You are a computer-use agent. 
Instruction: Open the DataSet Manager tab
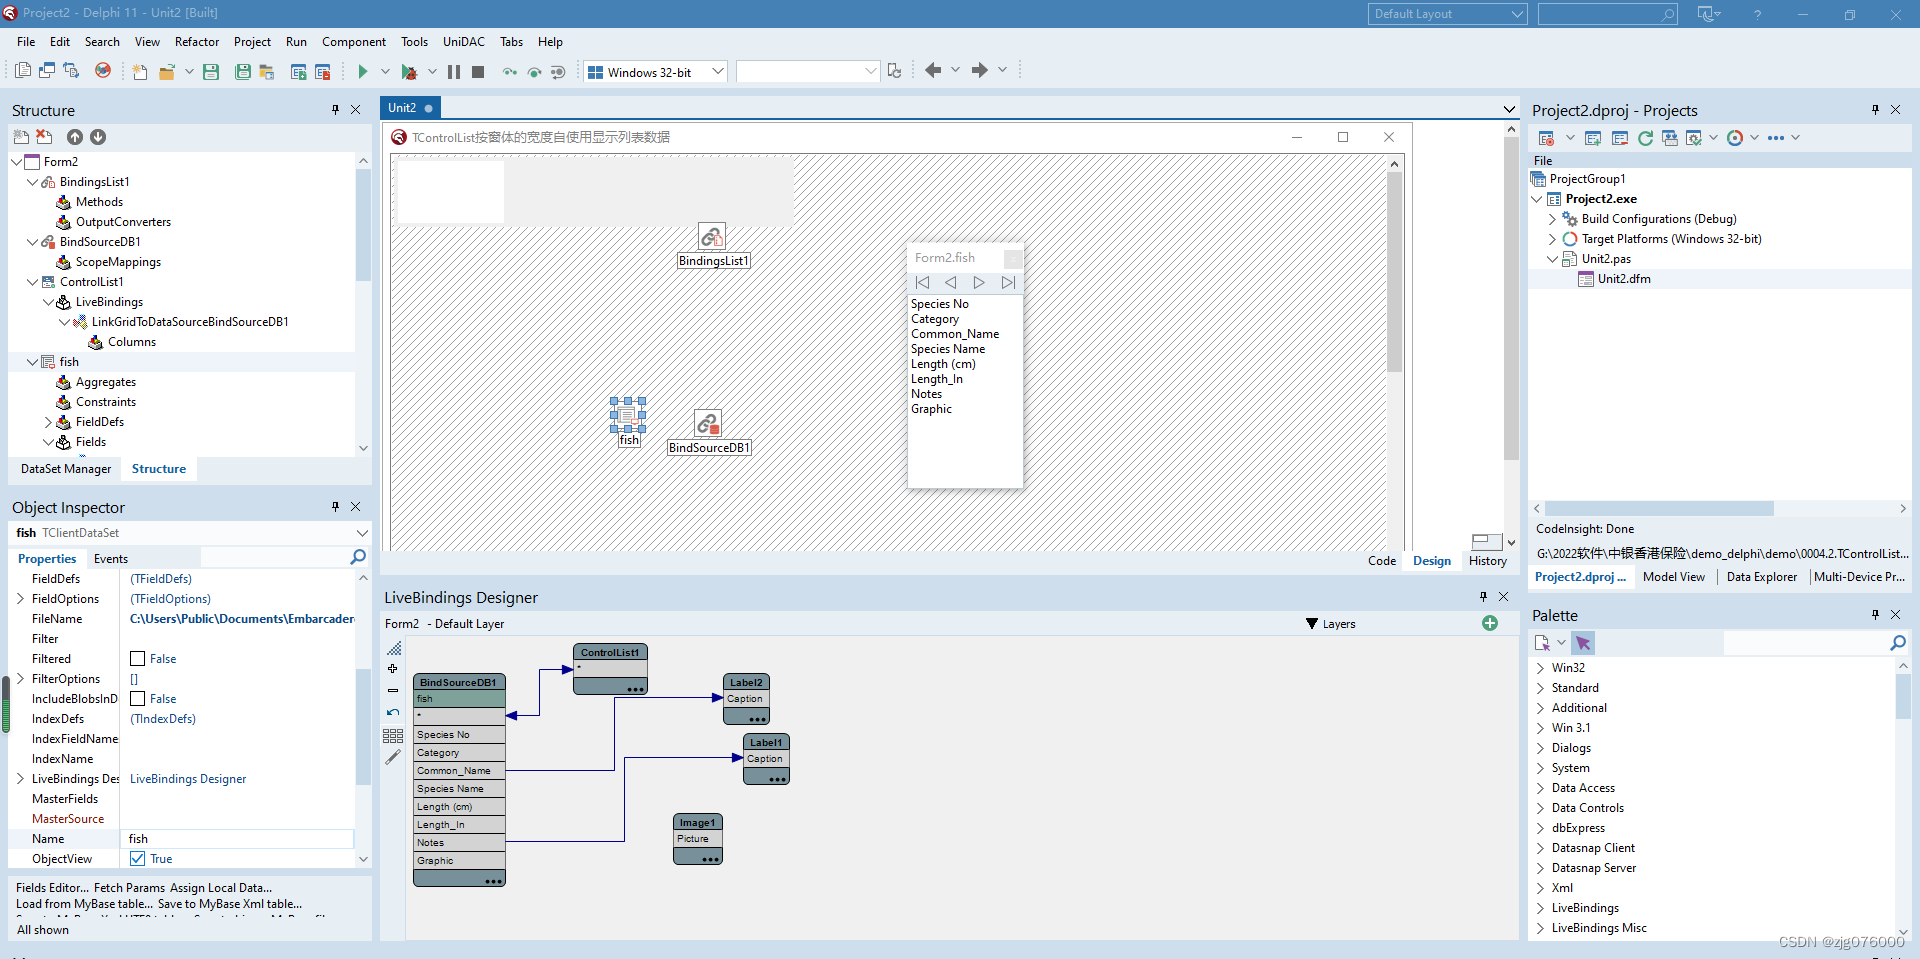point(66,469)
